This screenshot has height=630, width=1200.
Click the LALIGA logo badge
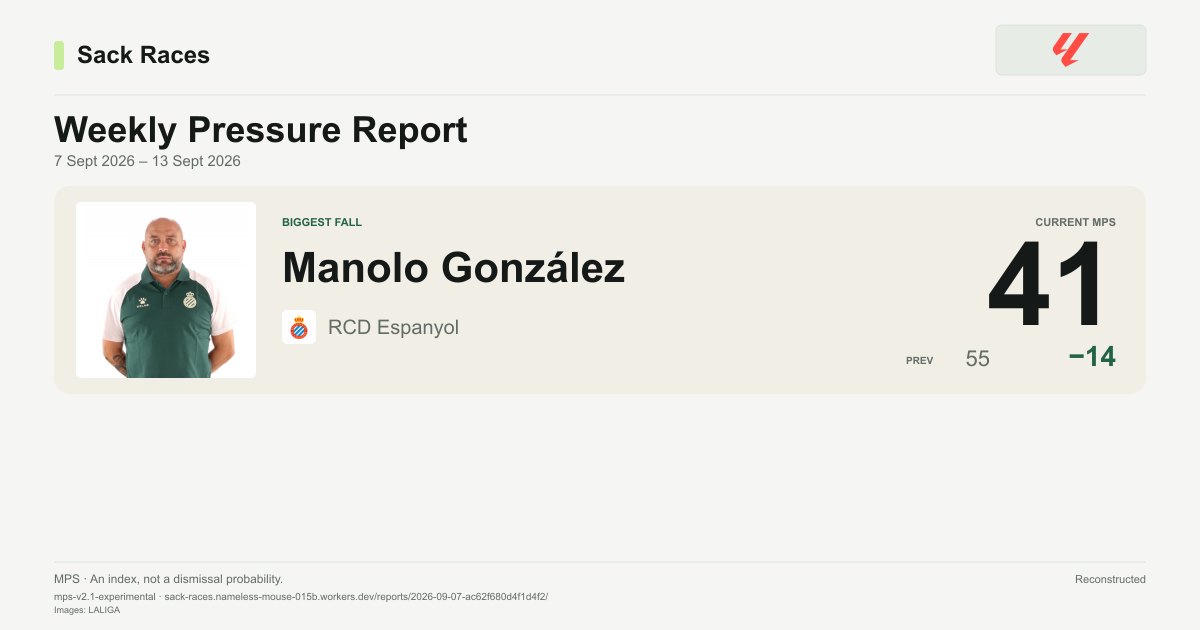[1070, 50]
